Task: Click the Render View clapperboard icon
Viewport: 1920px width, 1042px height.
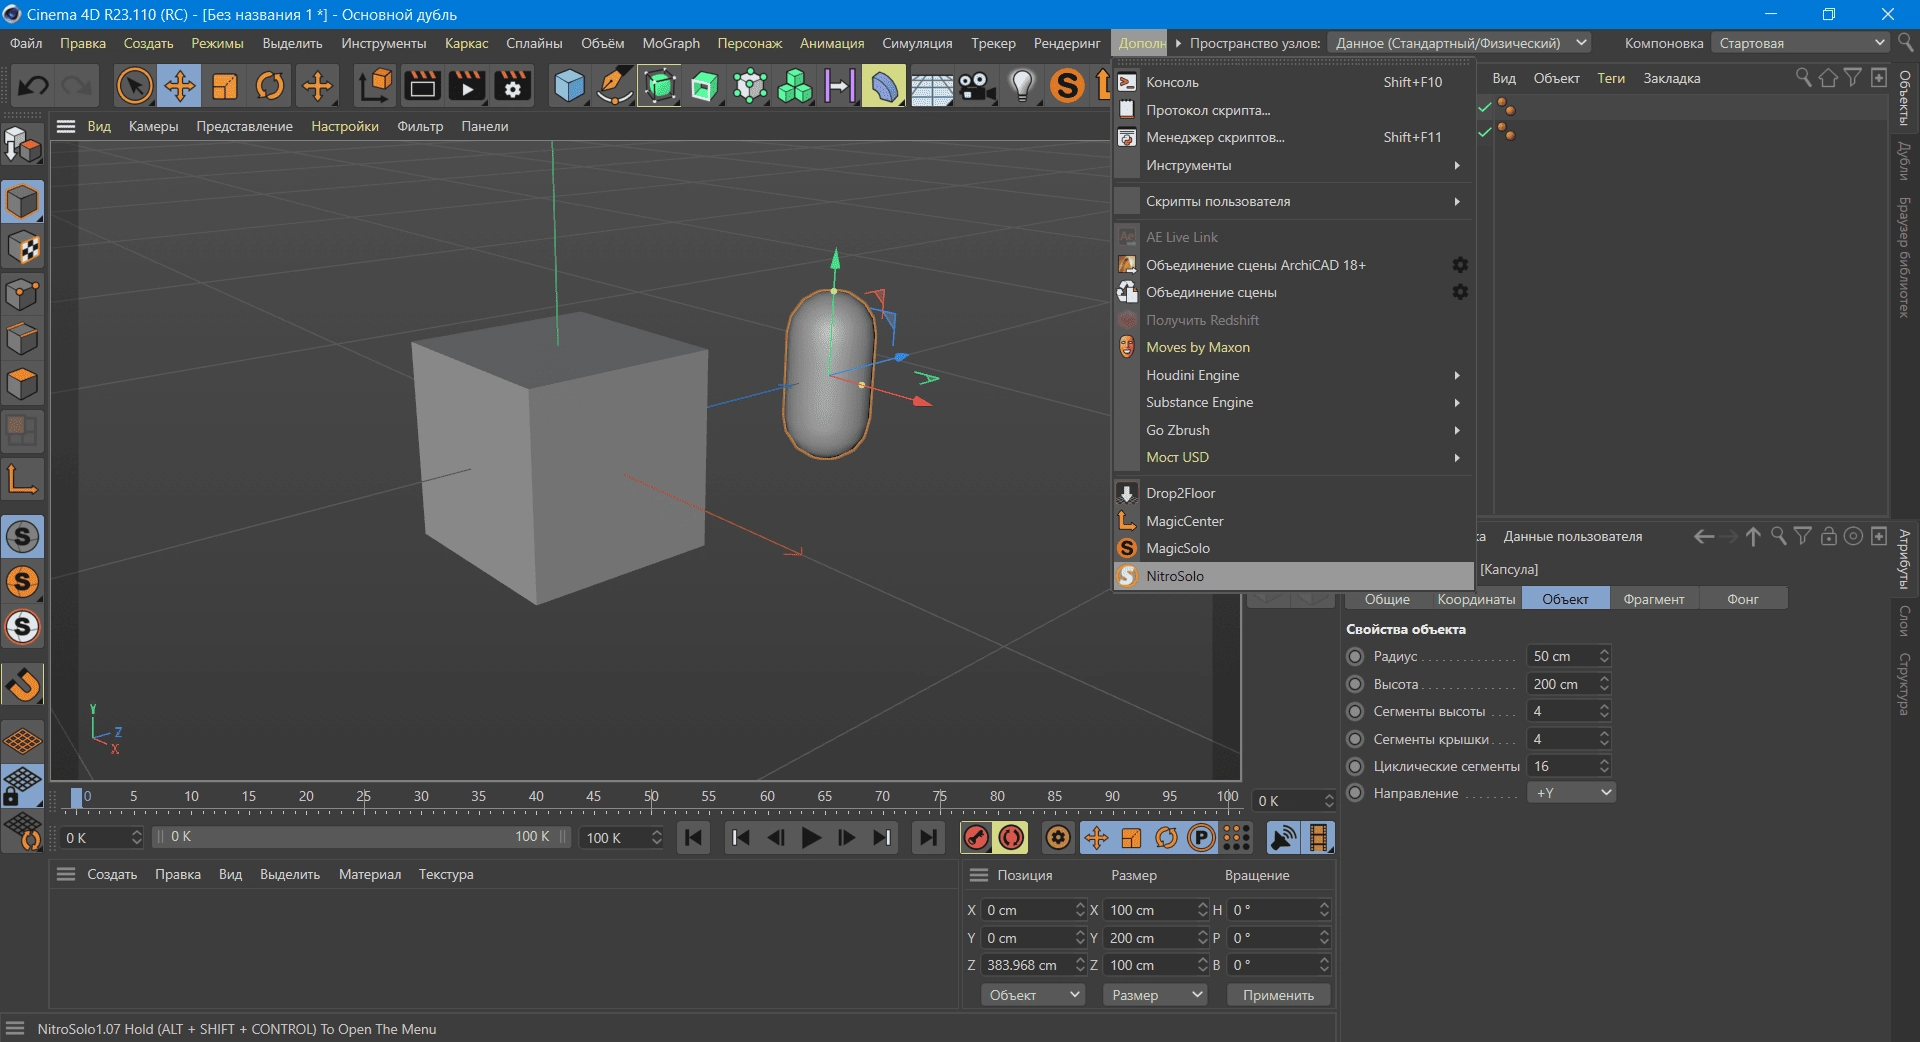Action: point(422,86)
